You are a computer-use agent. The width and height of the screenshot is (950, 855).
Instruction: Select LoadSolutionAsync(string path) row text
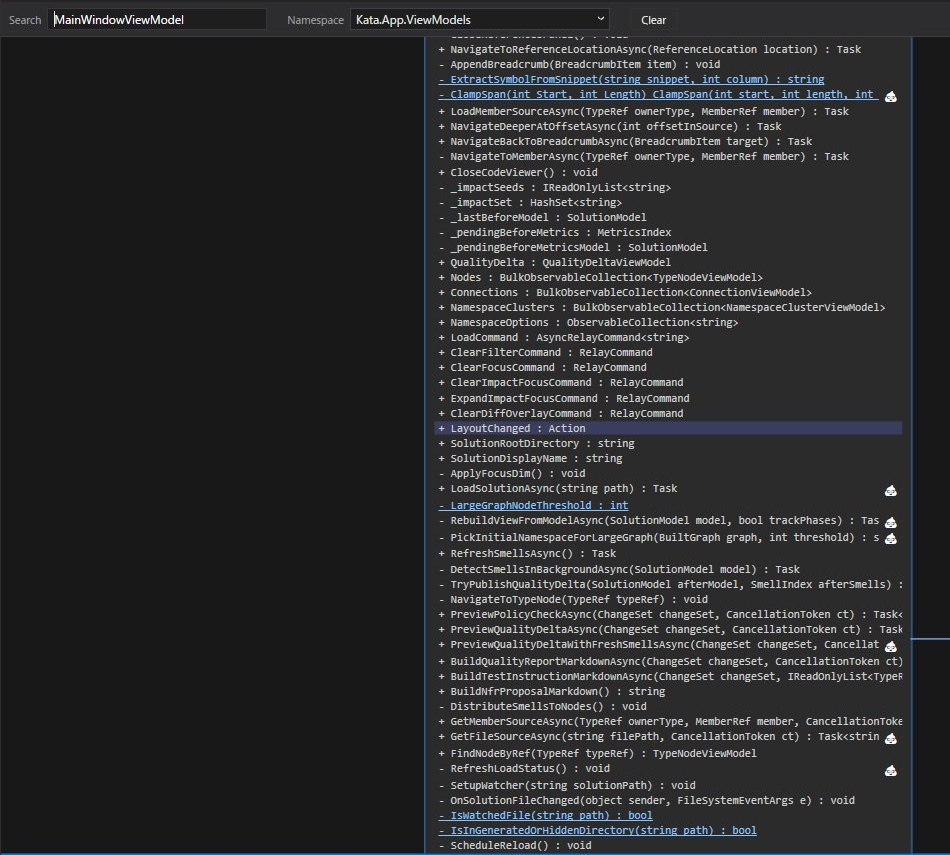557,489
